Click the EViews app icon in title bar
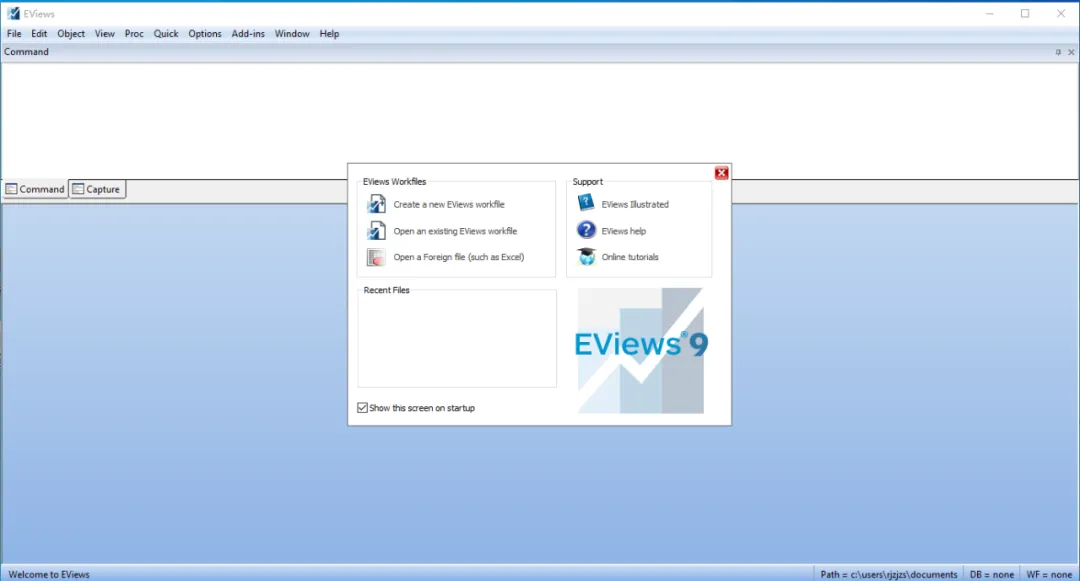This screenshot has width=1080, height=581. click(x=13, y=14)
